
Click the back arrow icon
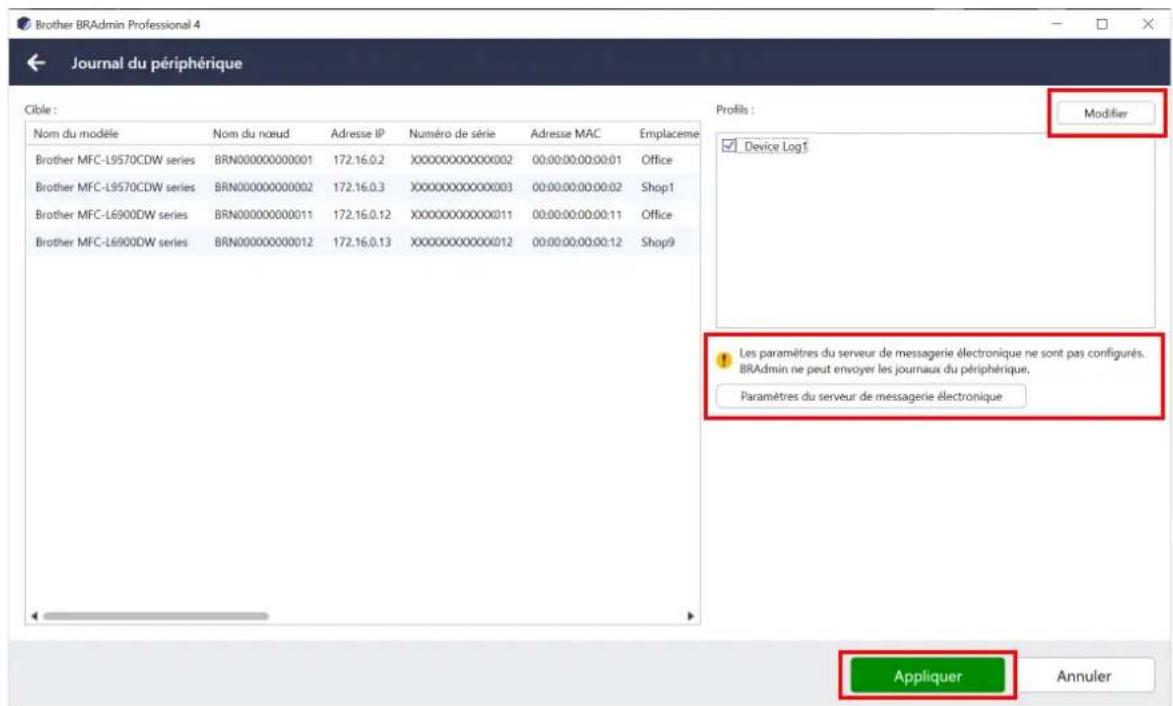[36, 63]
